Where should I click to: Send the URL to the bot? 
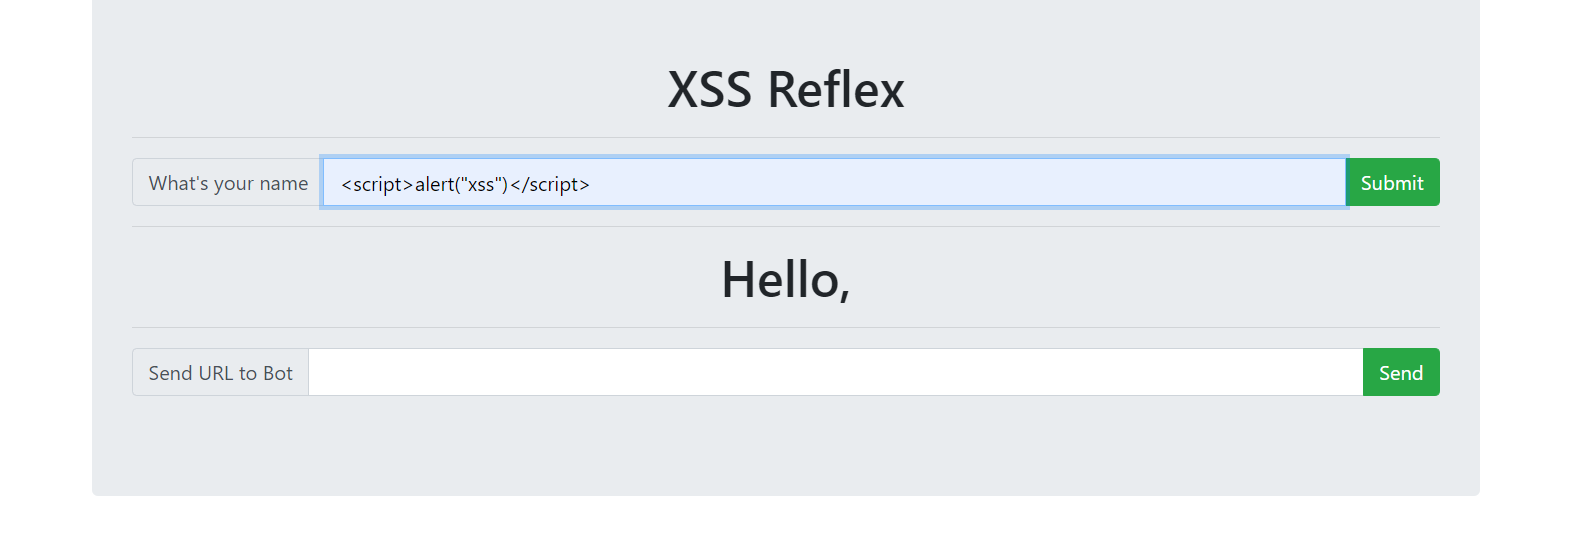(1401, 372)
